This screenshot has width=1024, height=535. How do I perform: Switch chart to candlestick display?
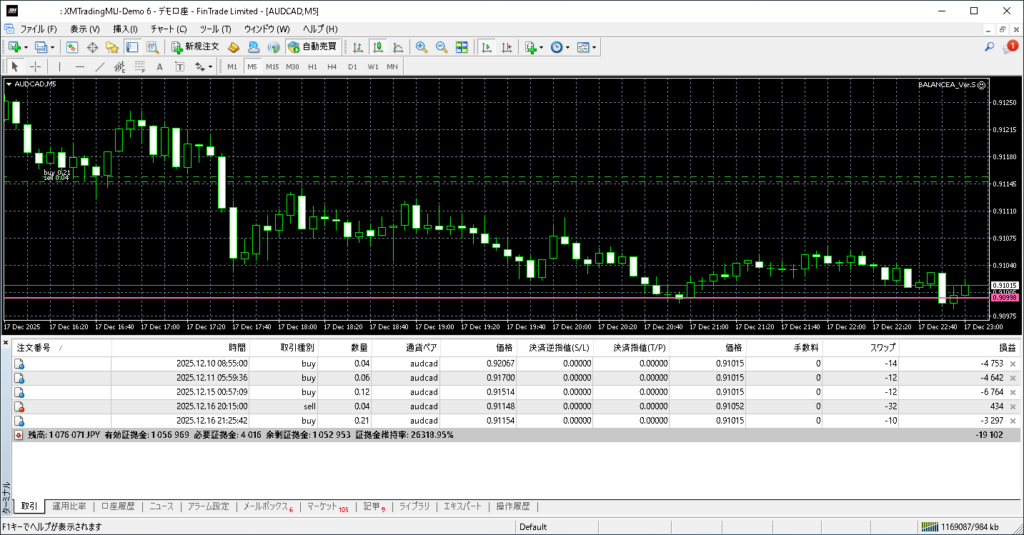379,47
